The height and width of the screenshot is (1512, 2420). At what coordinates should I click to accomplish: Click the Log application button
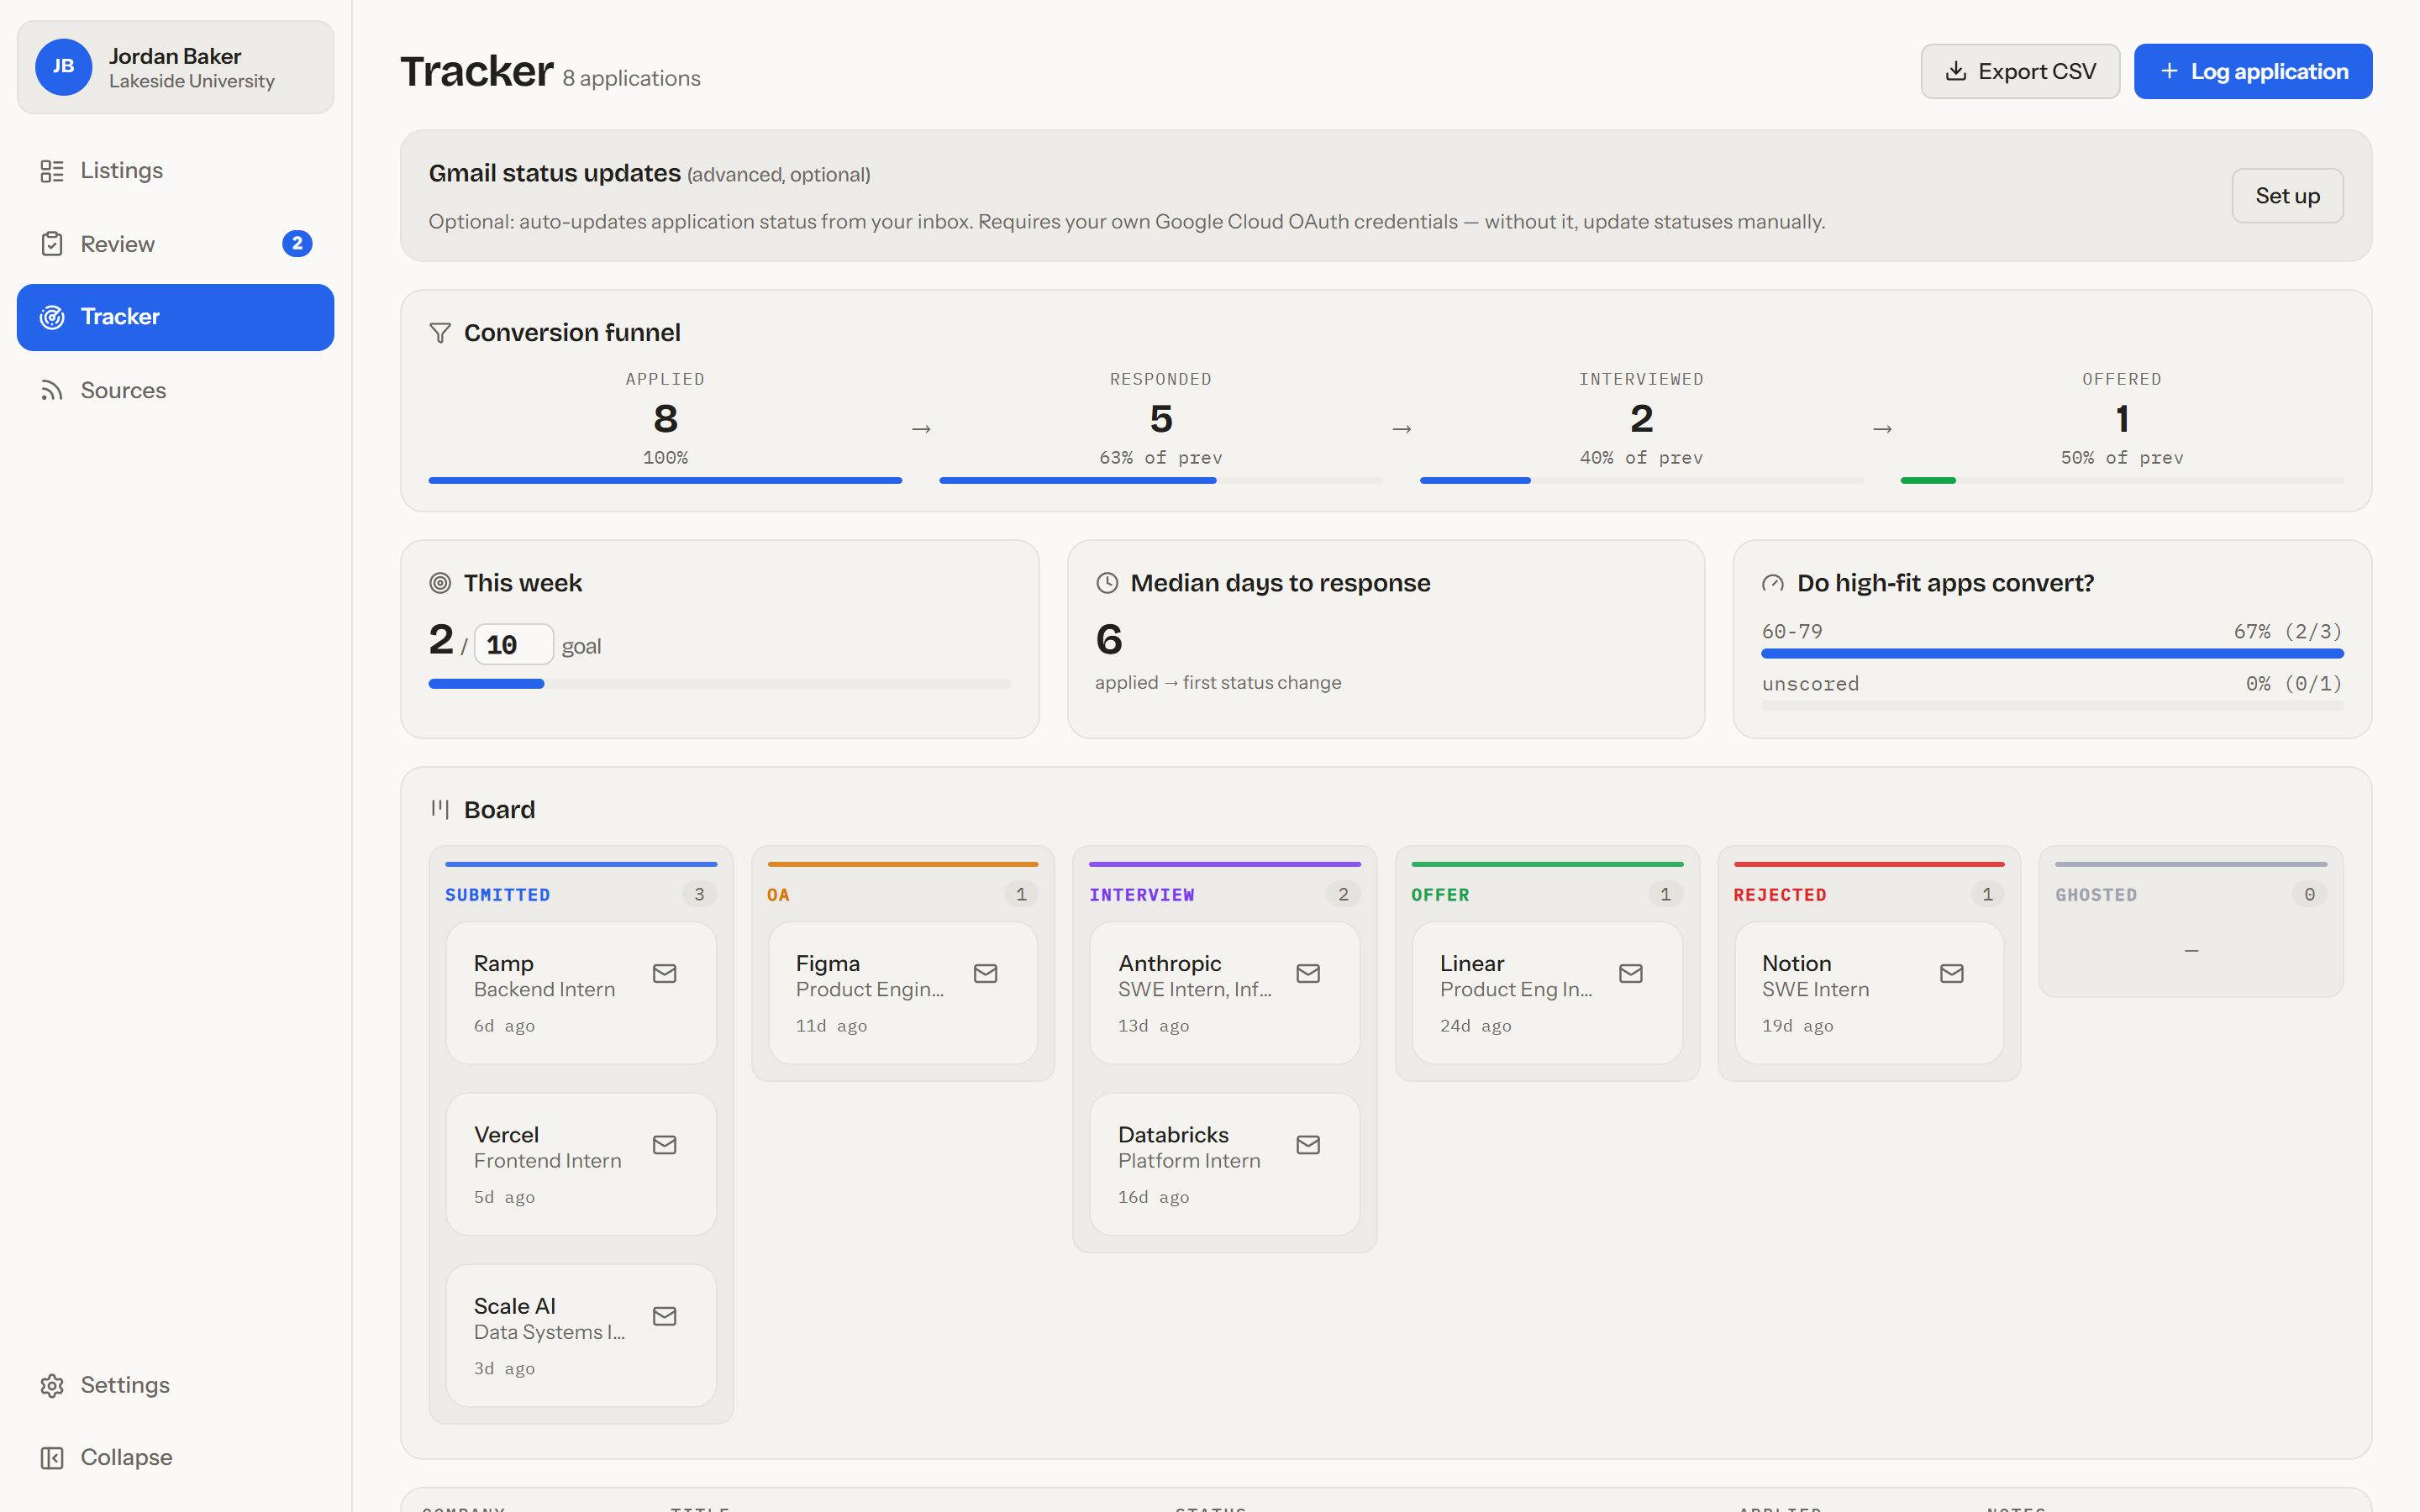point(2253,71)
